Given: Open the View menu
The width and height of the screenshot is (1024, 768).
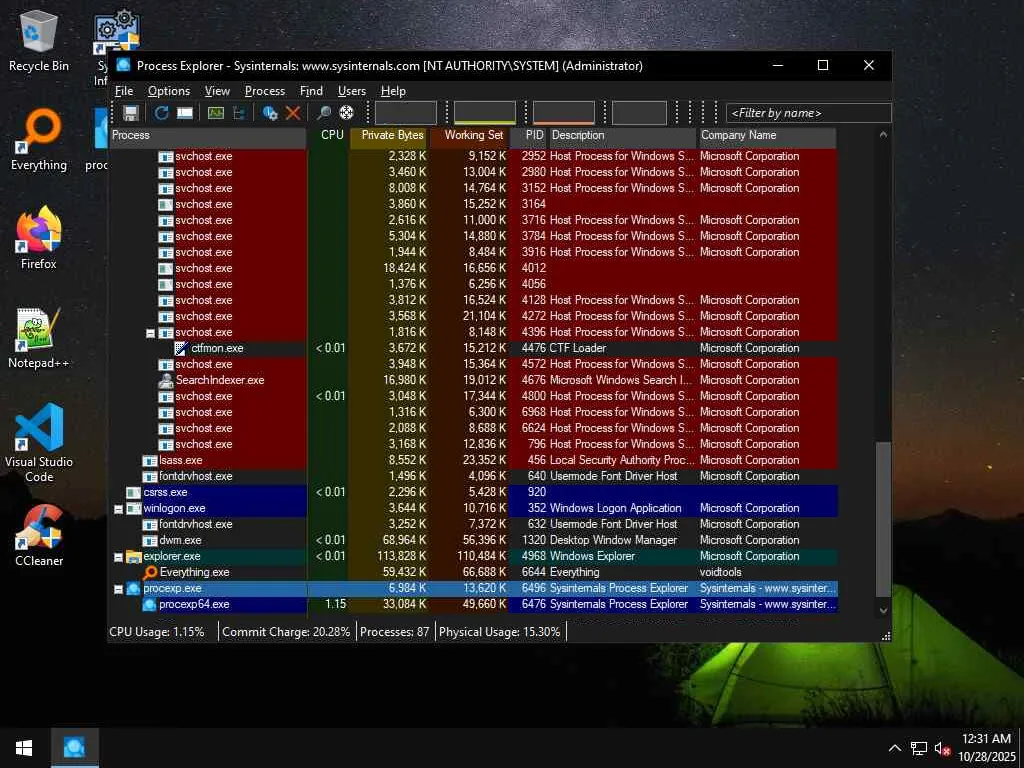Looking at the screenshot, I should click(217, 91).
